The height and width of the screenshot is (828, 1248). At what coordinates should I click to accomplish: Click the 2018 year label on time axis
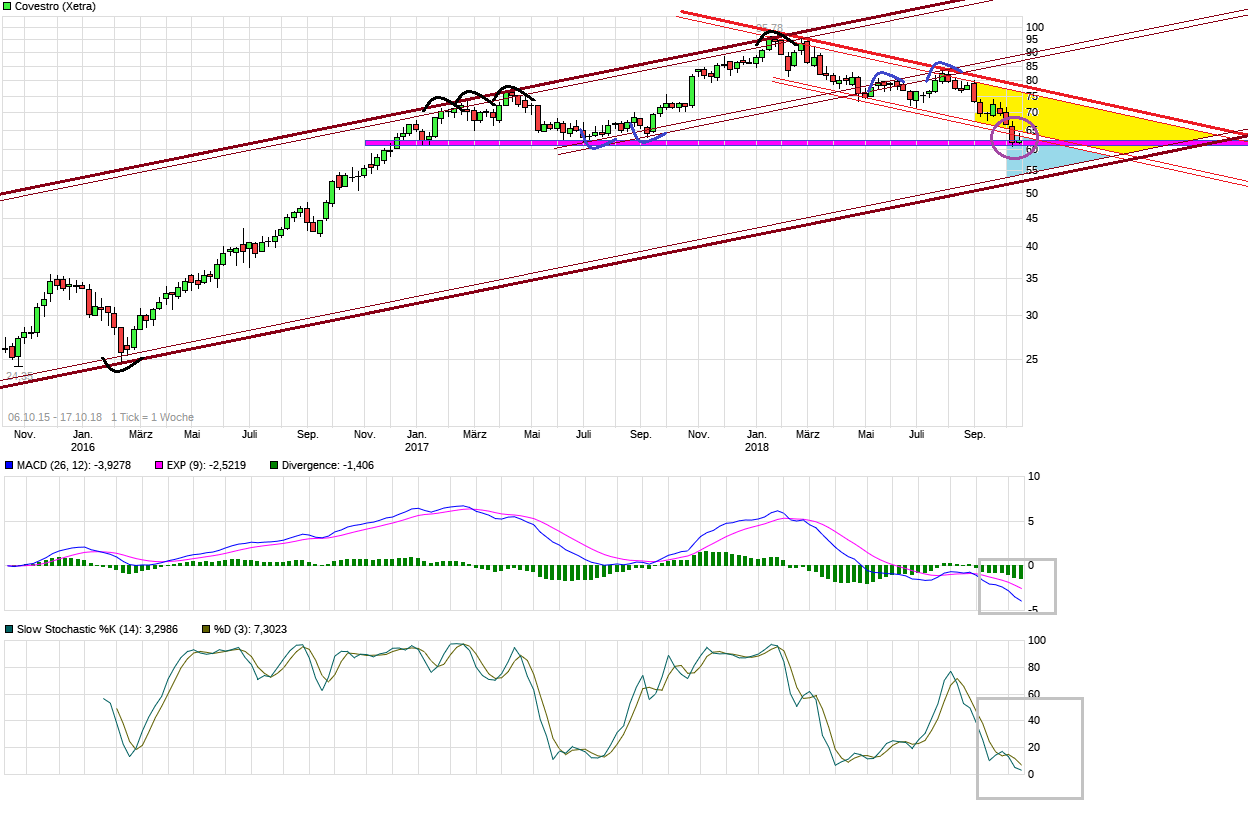756,447
